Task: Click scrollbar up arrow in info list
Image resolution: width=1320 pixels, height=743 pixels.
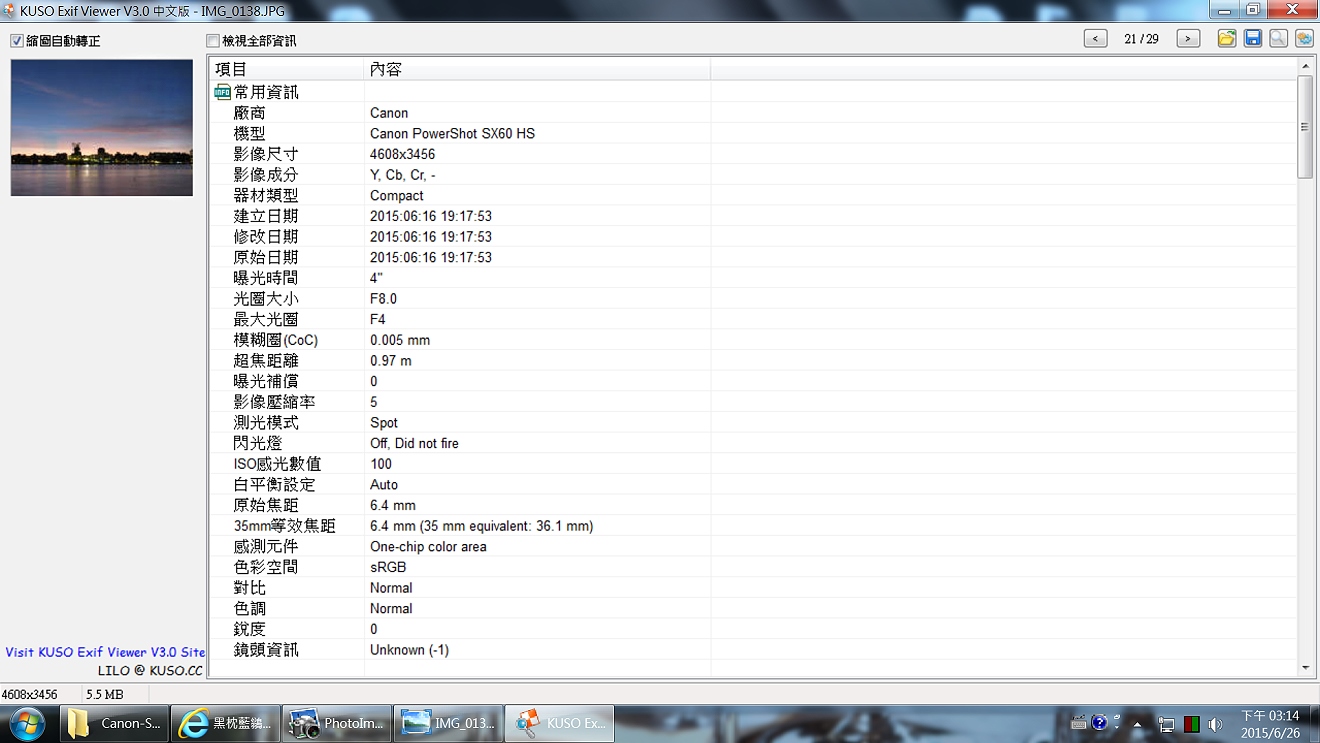Action: (1305, 66)
